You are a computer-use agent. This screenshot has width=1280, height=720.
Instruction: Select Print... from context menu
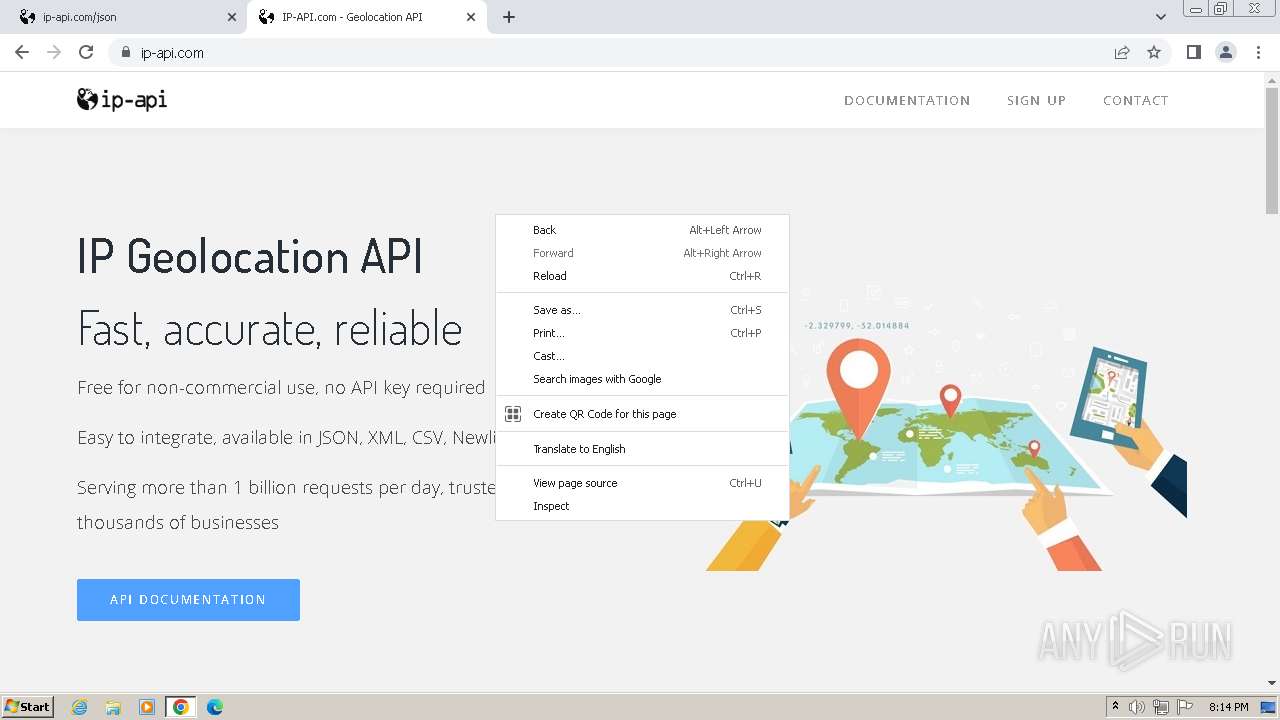pos(642,333)
